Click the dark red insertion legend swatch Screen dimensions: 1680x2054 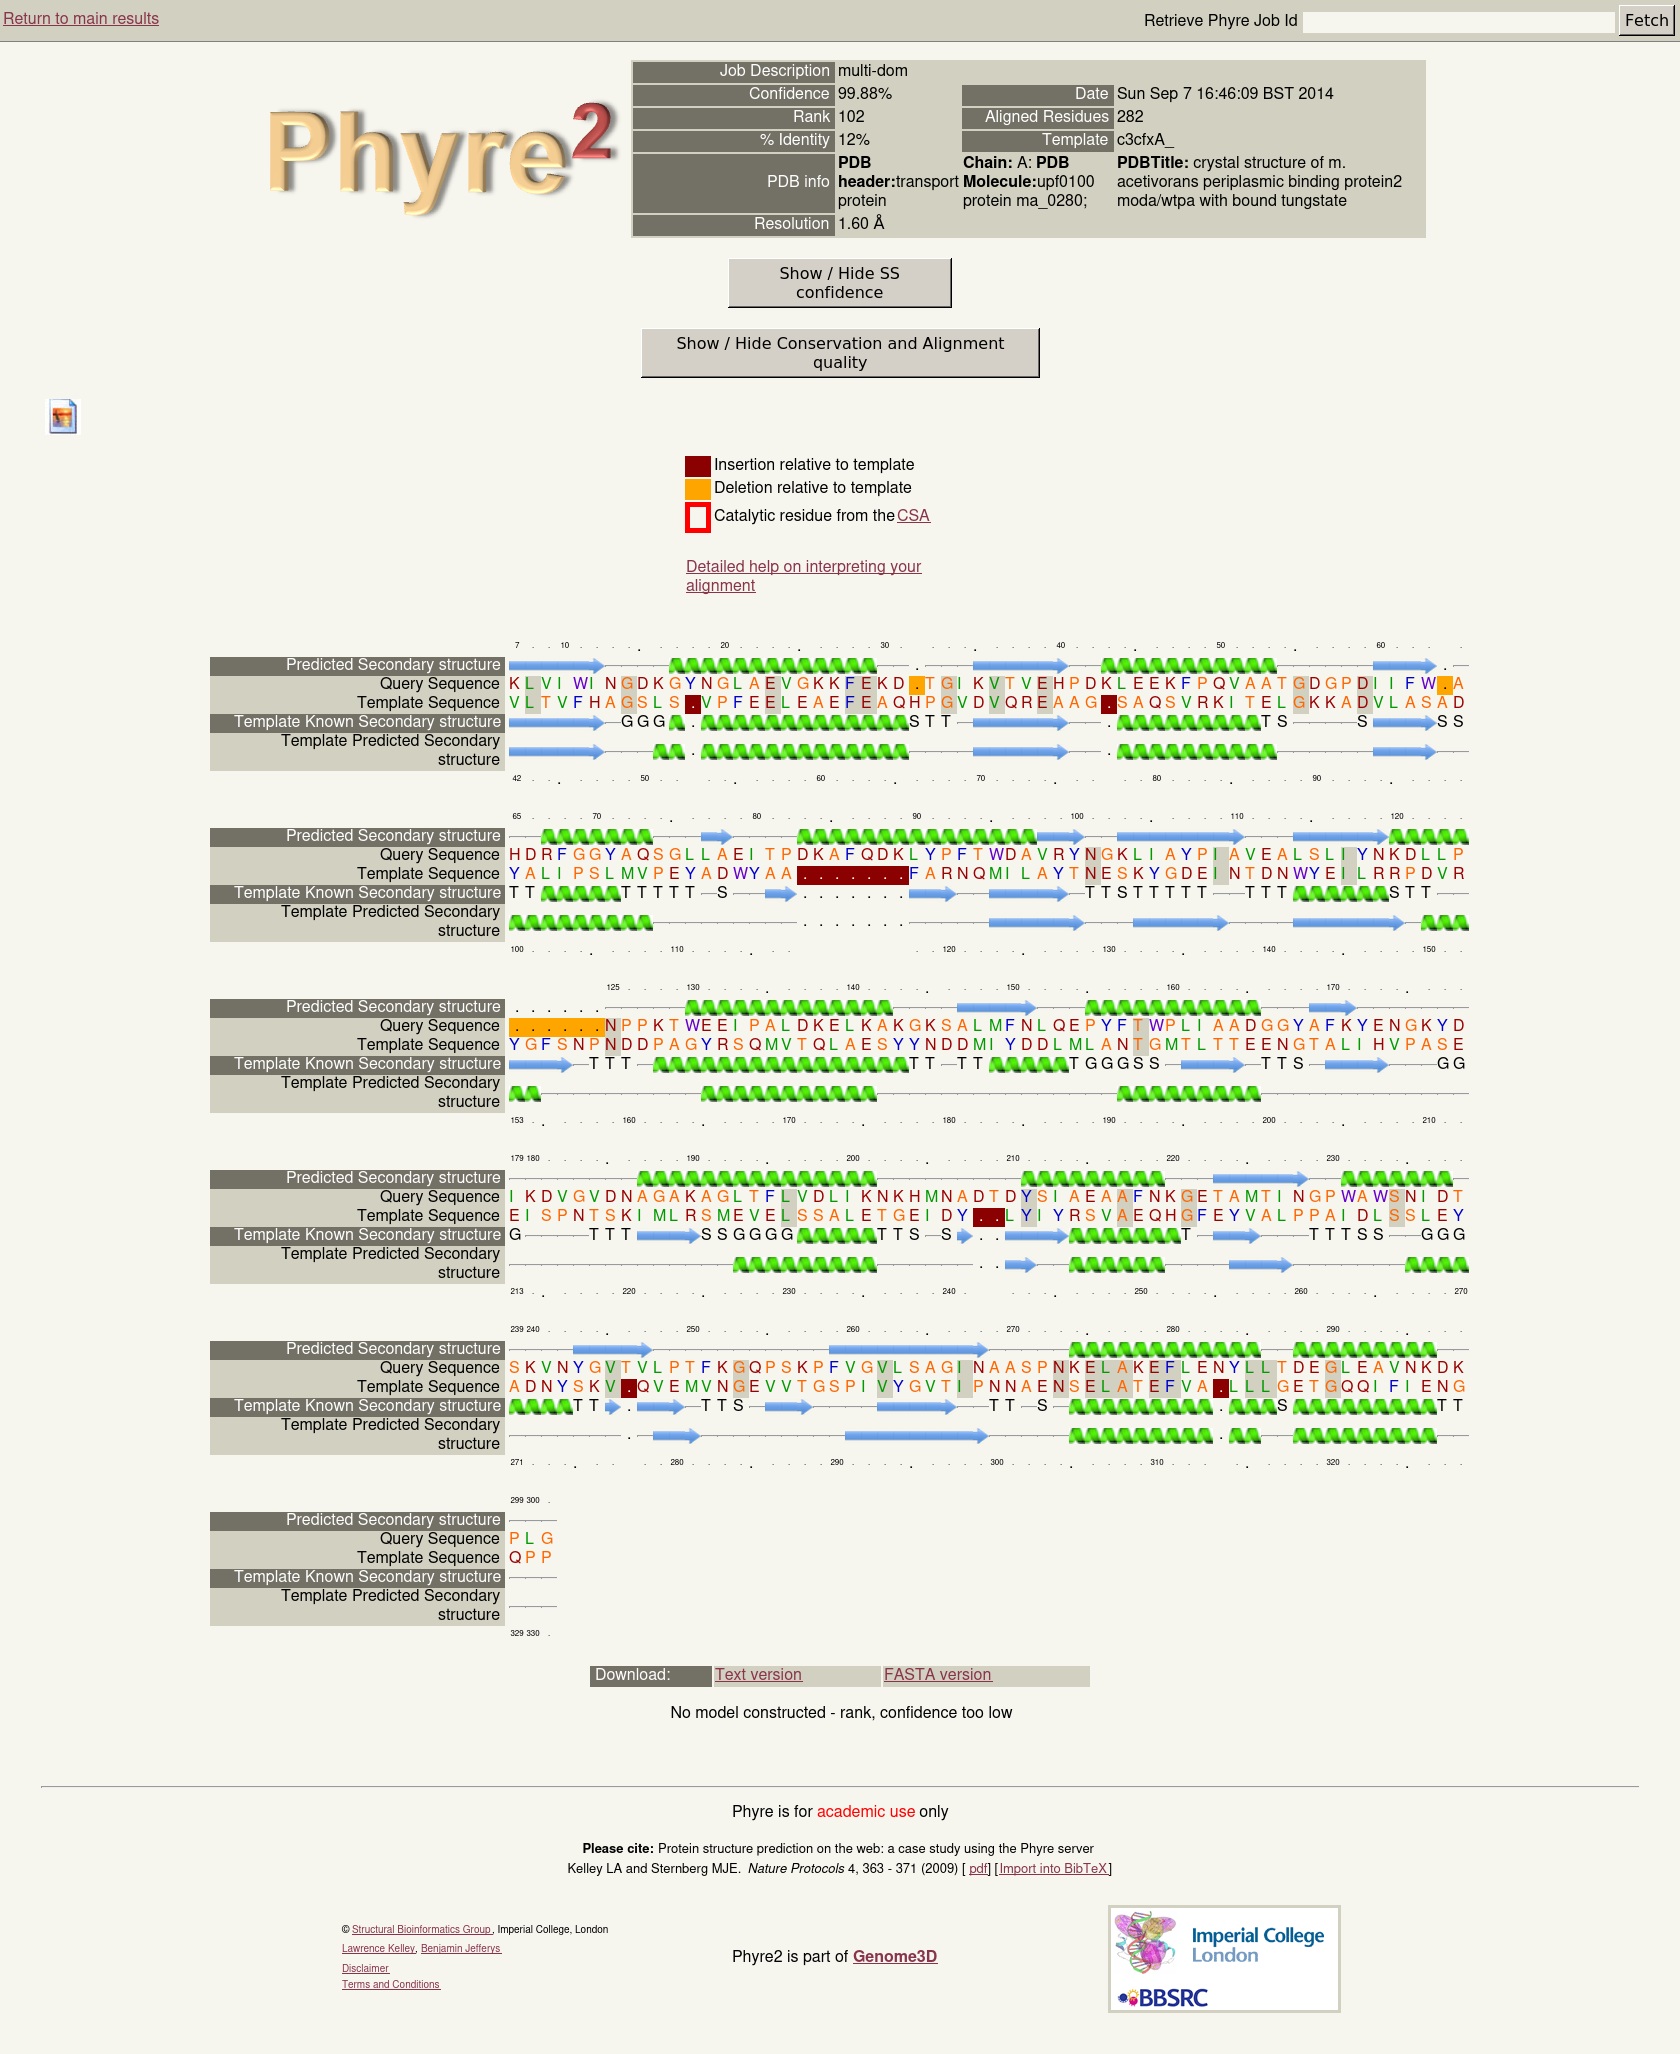click(x=697, y=465)
